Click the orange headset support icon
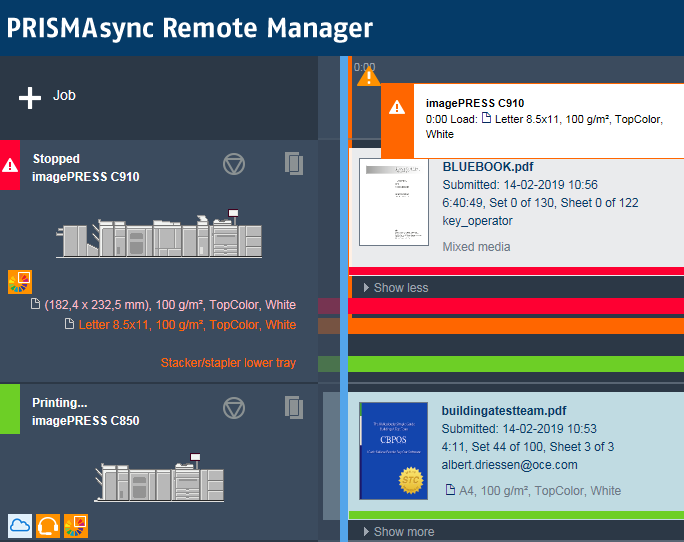The width and height of the screenshot is (684, 542). pyautogui.click(x=48, y=526)
